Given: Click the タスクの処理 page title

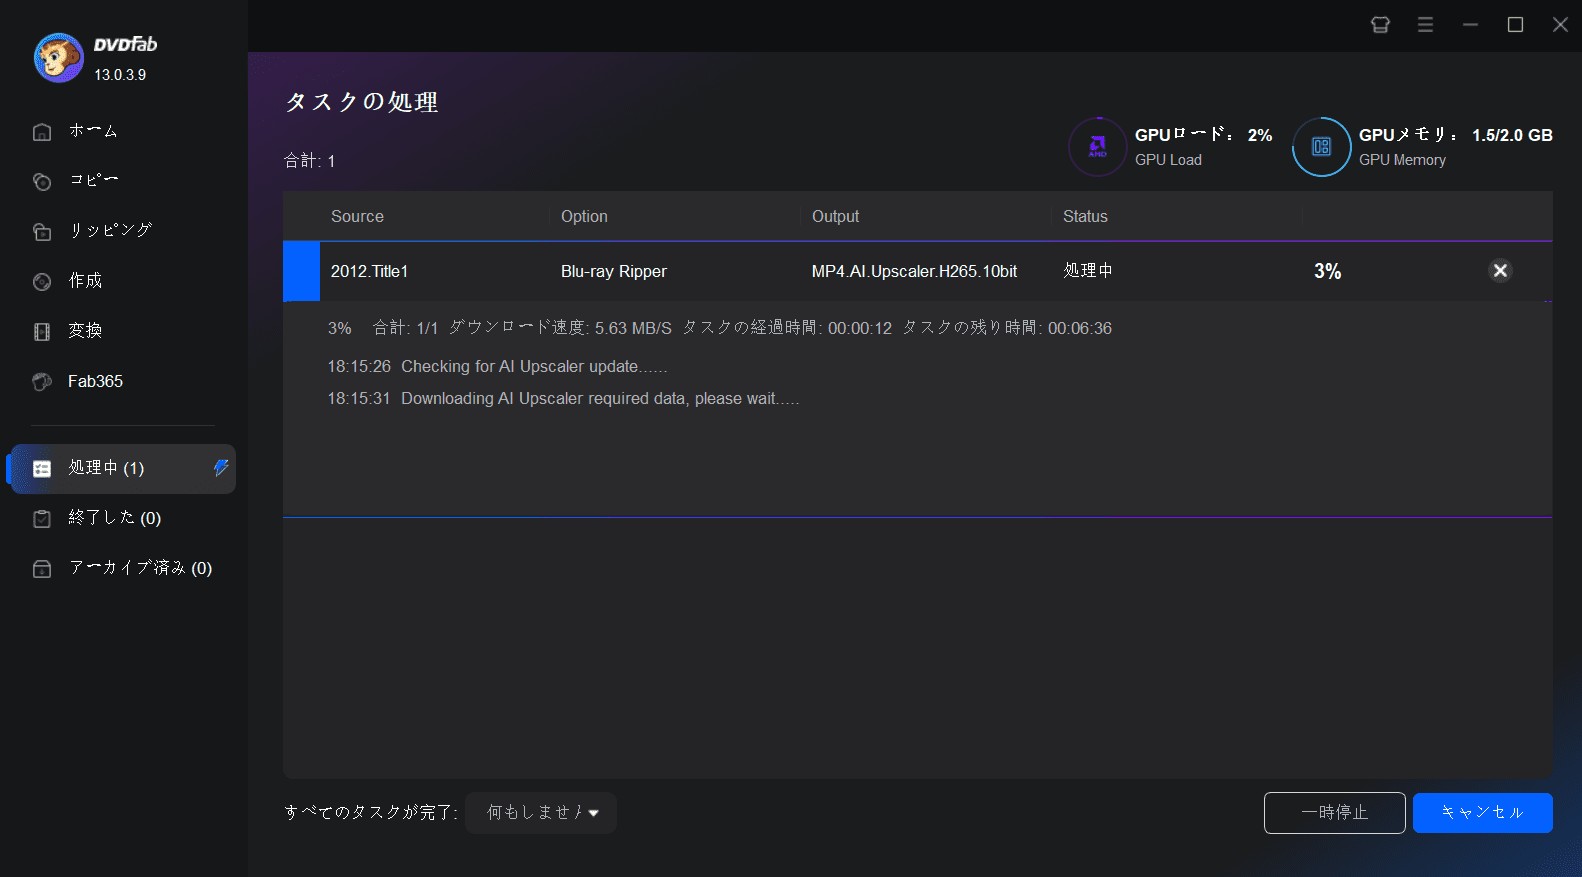Looking at the screenshot, I should coord(362,102).
